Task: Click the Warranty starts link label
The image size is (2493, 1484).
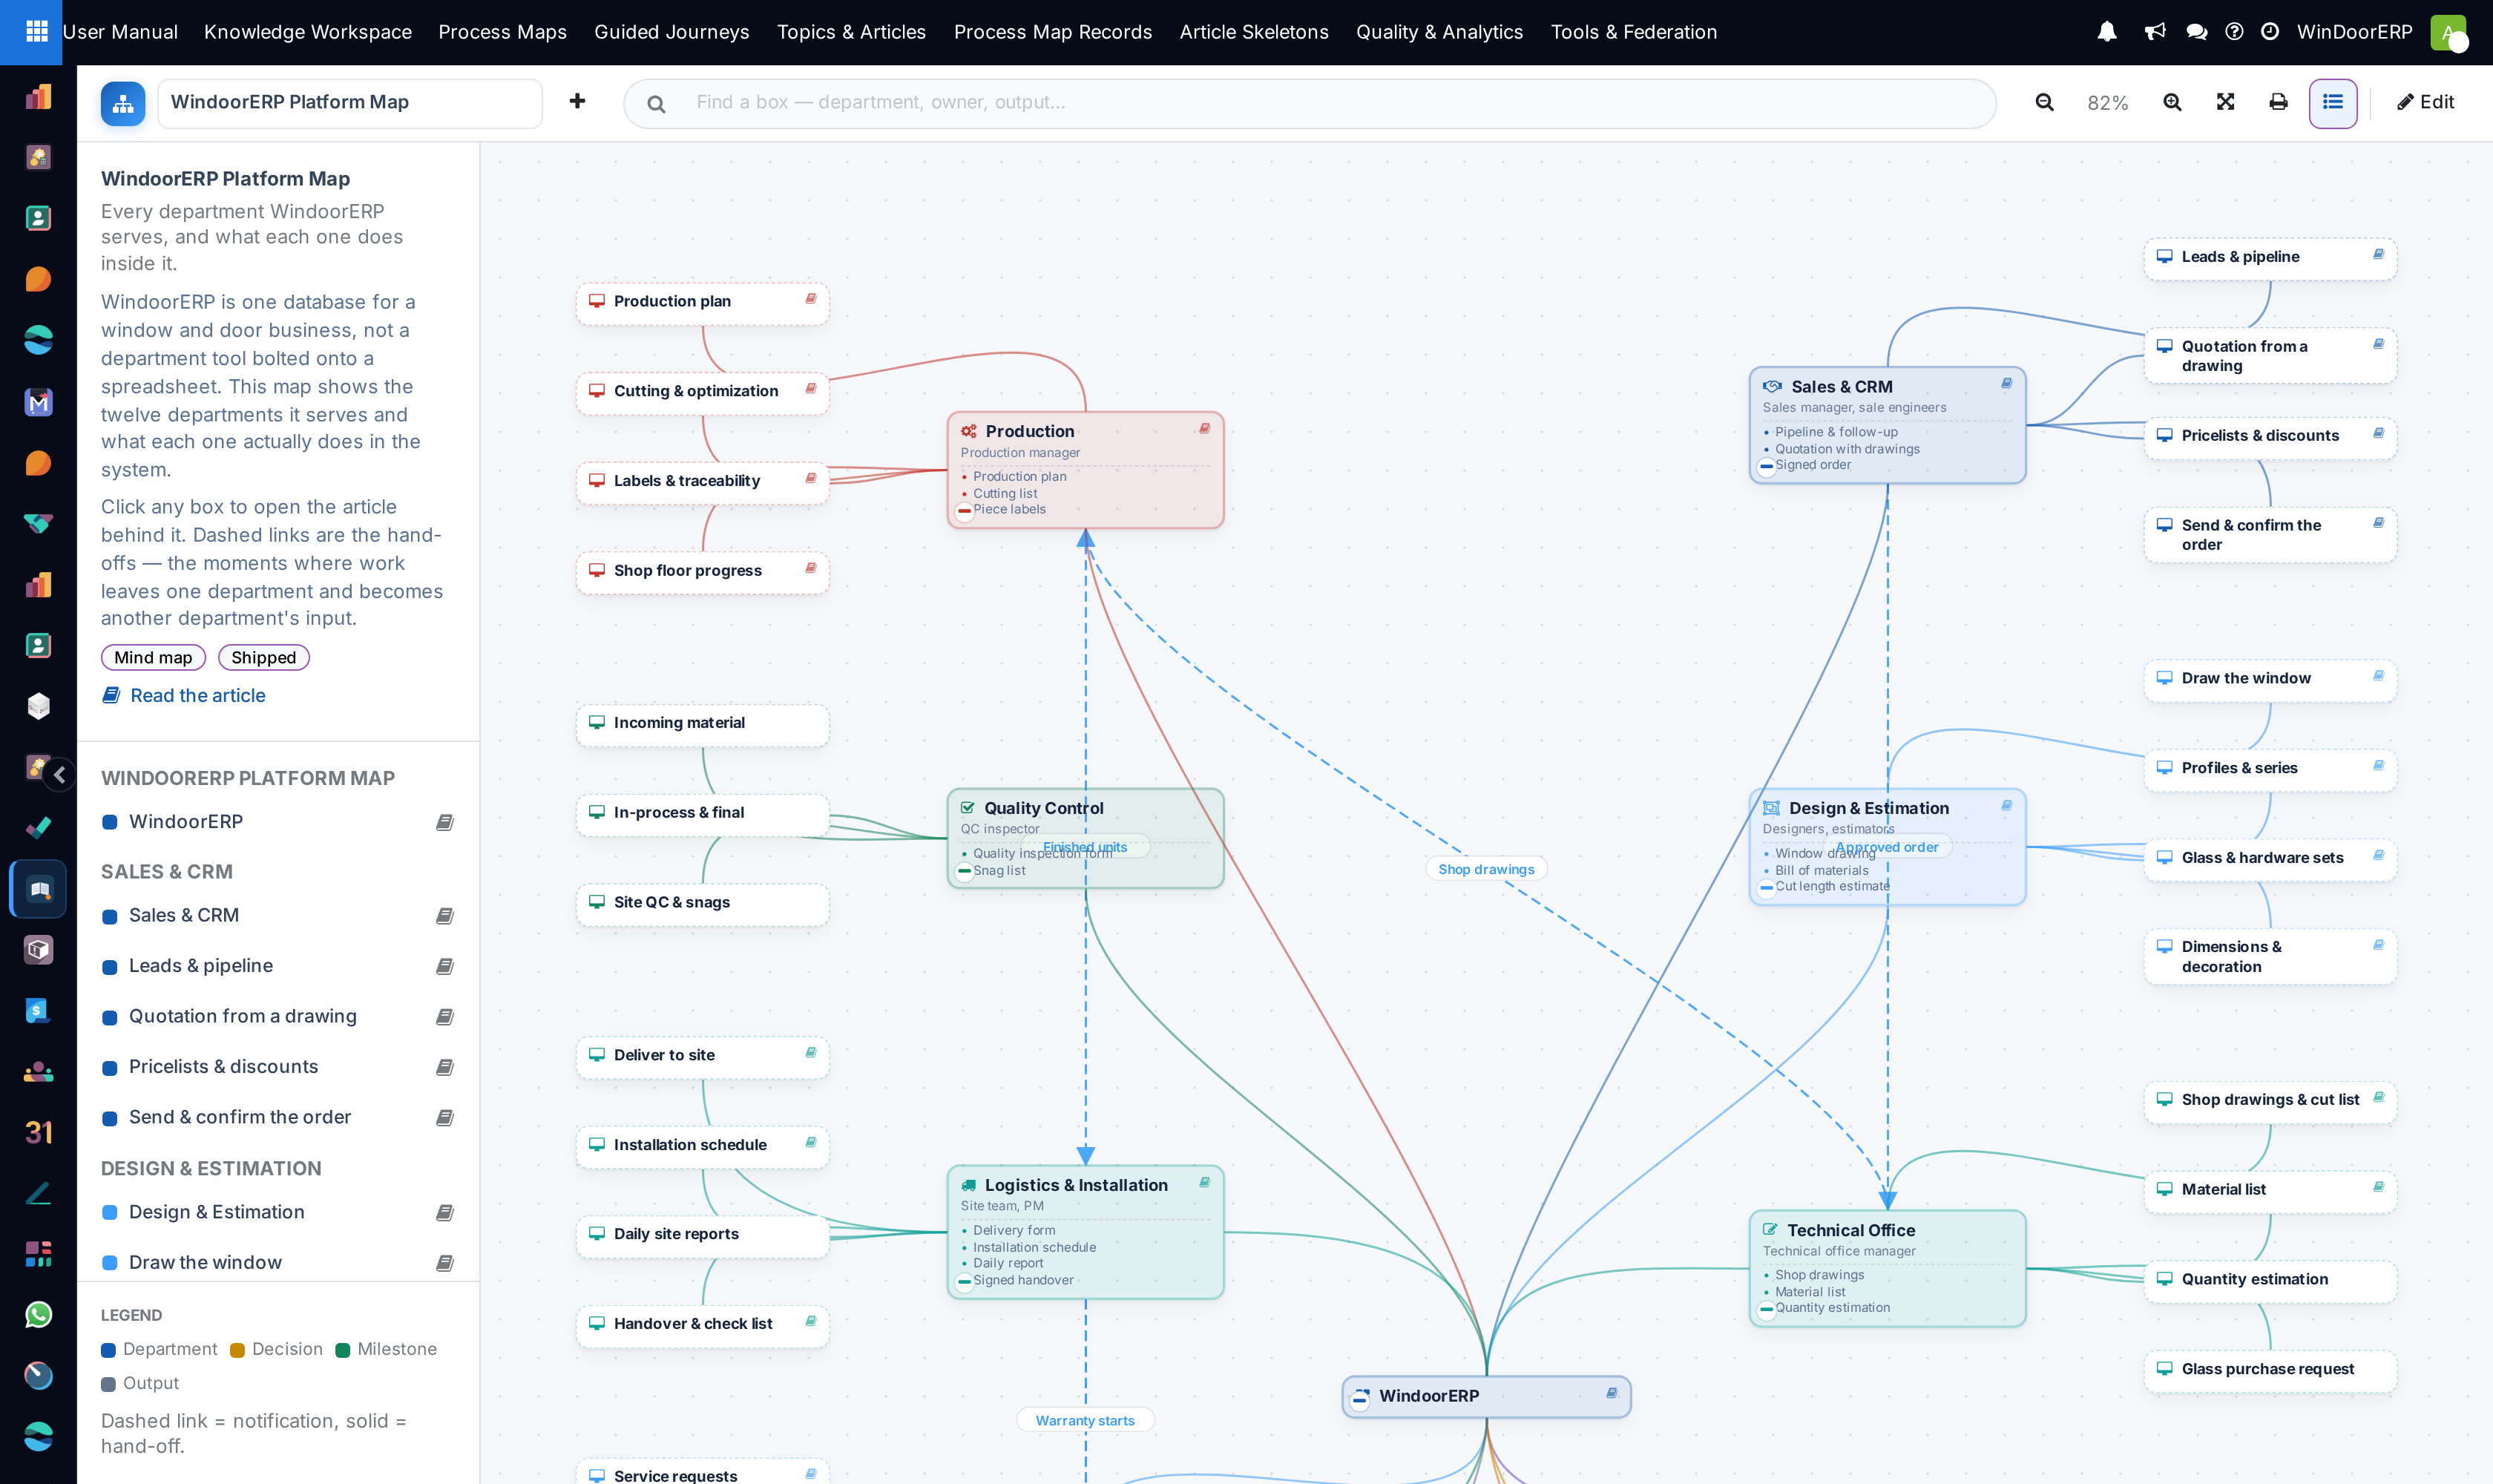Action: pyautogui.click(x=1085, y=1420)
